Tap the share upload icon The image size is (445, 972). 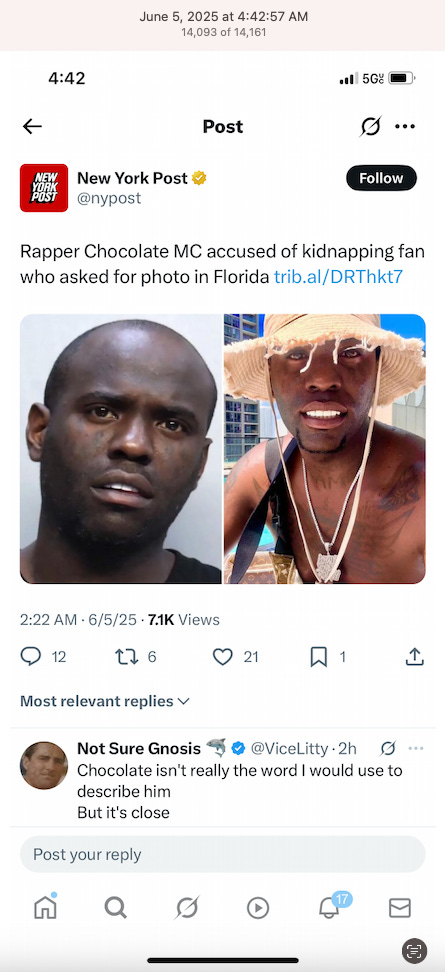(414, 657)
